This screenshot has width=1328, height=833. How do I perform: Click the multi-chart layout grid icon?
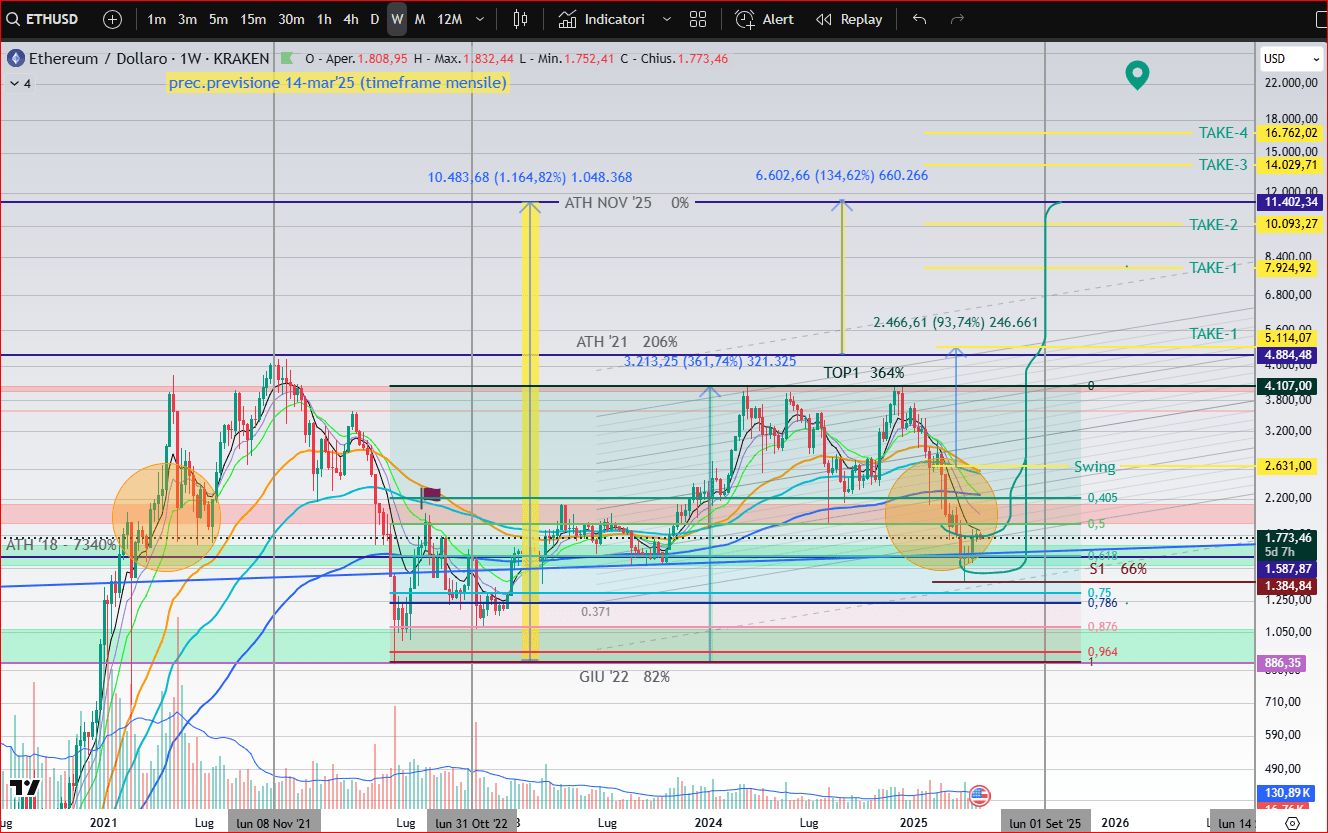697,18
